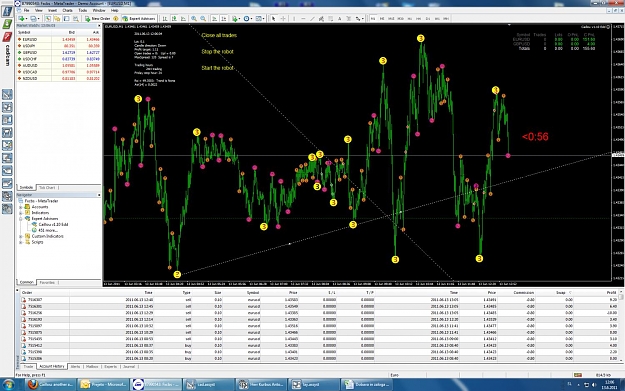This screenshot has height=391, width=625.
Task: Open the indicators list dropdown
Action: (x=236, y=19)
